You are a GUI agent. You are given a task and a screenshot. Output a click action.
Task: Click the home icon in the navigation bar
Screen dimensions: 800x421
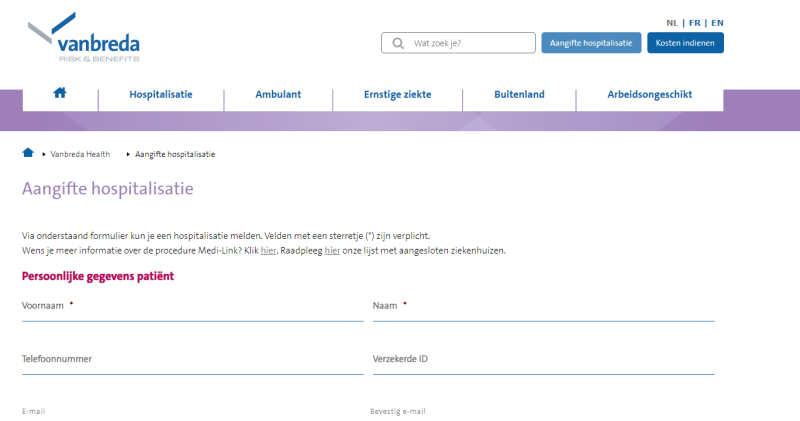pos(60,93)
